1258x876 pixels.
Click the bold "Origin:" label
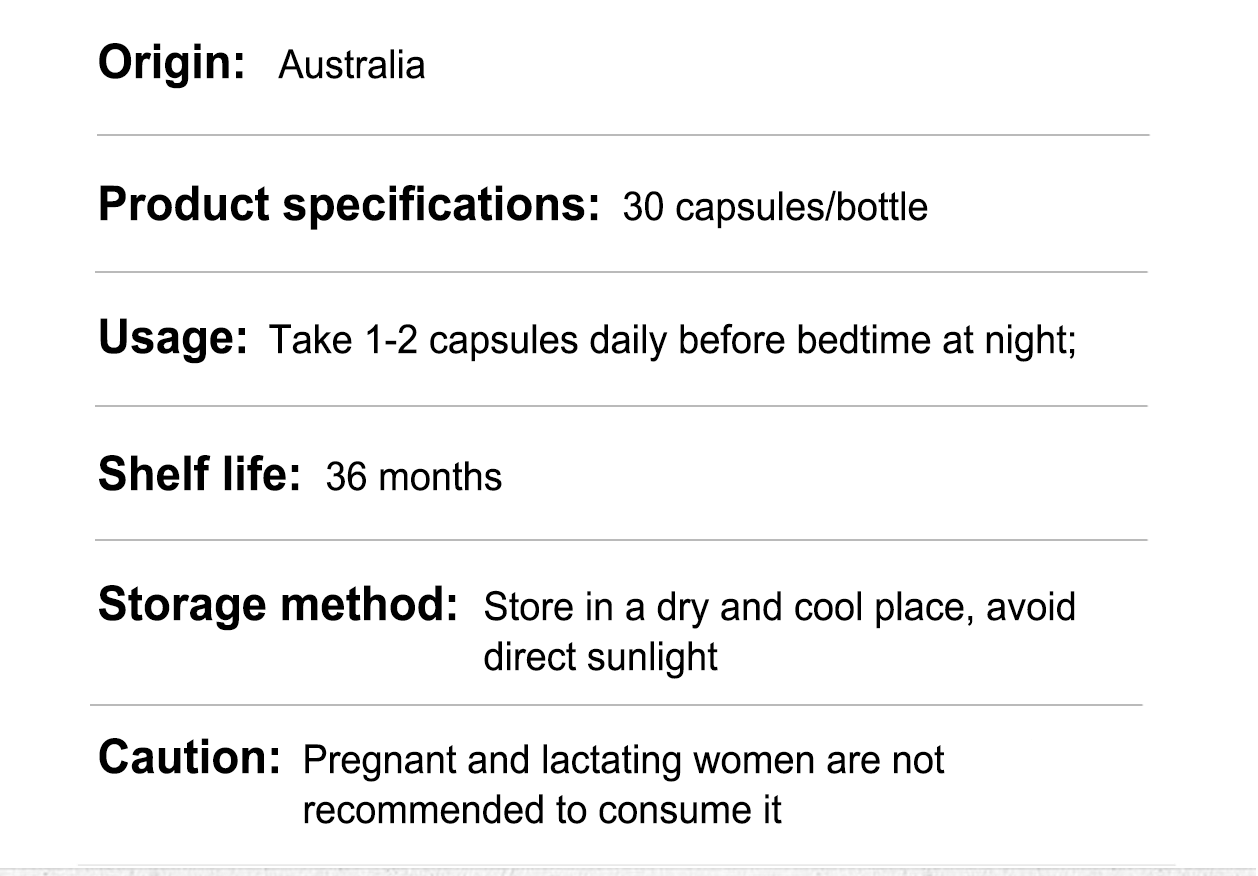[172, 64]
